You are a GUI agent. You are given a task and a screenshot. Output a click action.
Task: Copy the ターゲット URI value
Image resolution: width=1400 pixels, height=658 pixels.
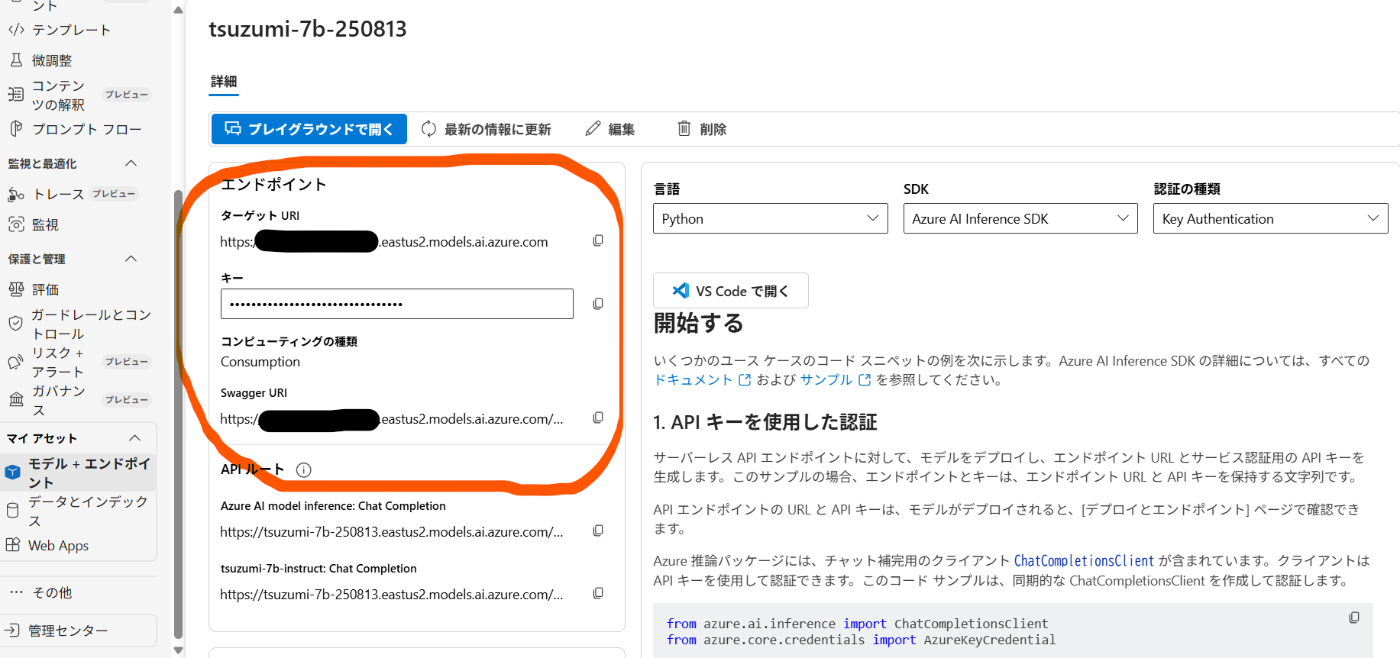tap(598, 241)
